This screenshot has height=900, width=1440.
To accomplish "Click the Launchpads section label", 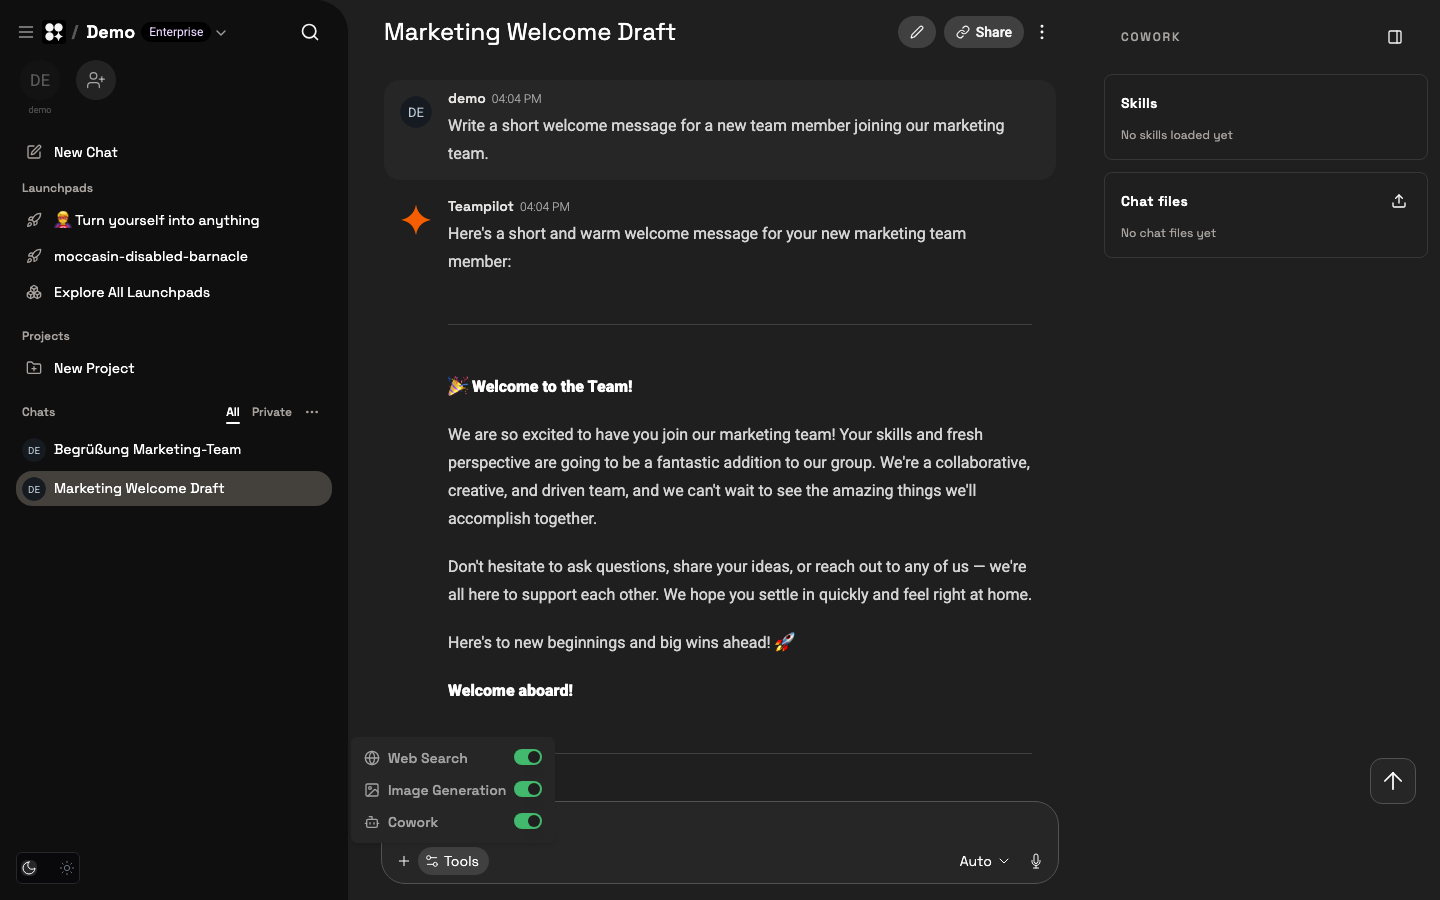I will tap(57, 188).
